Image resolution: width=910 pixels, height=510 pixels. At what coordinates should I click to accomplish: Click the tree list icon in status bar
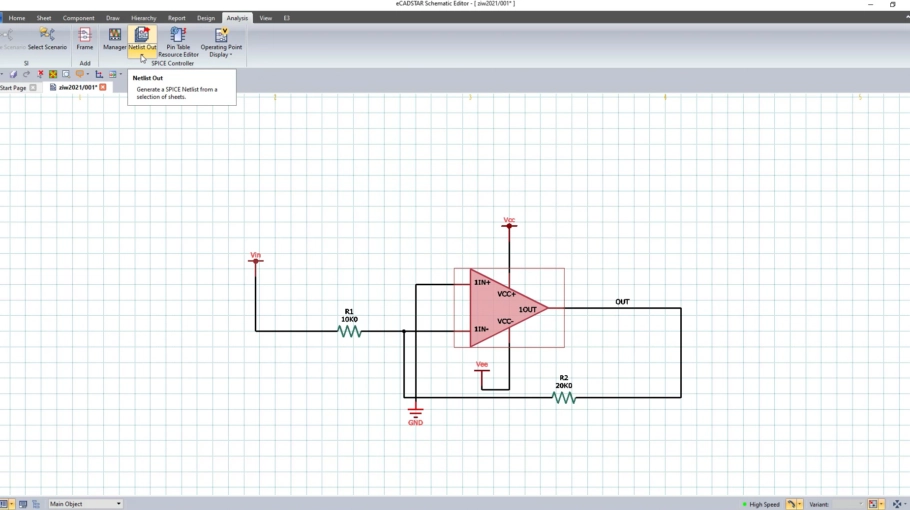(36, 504)
